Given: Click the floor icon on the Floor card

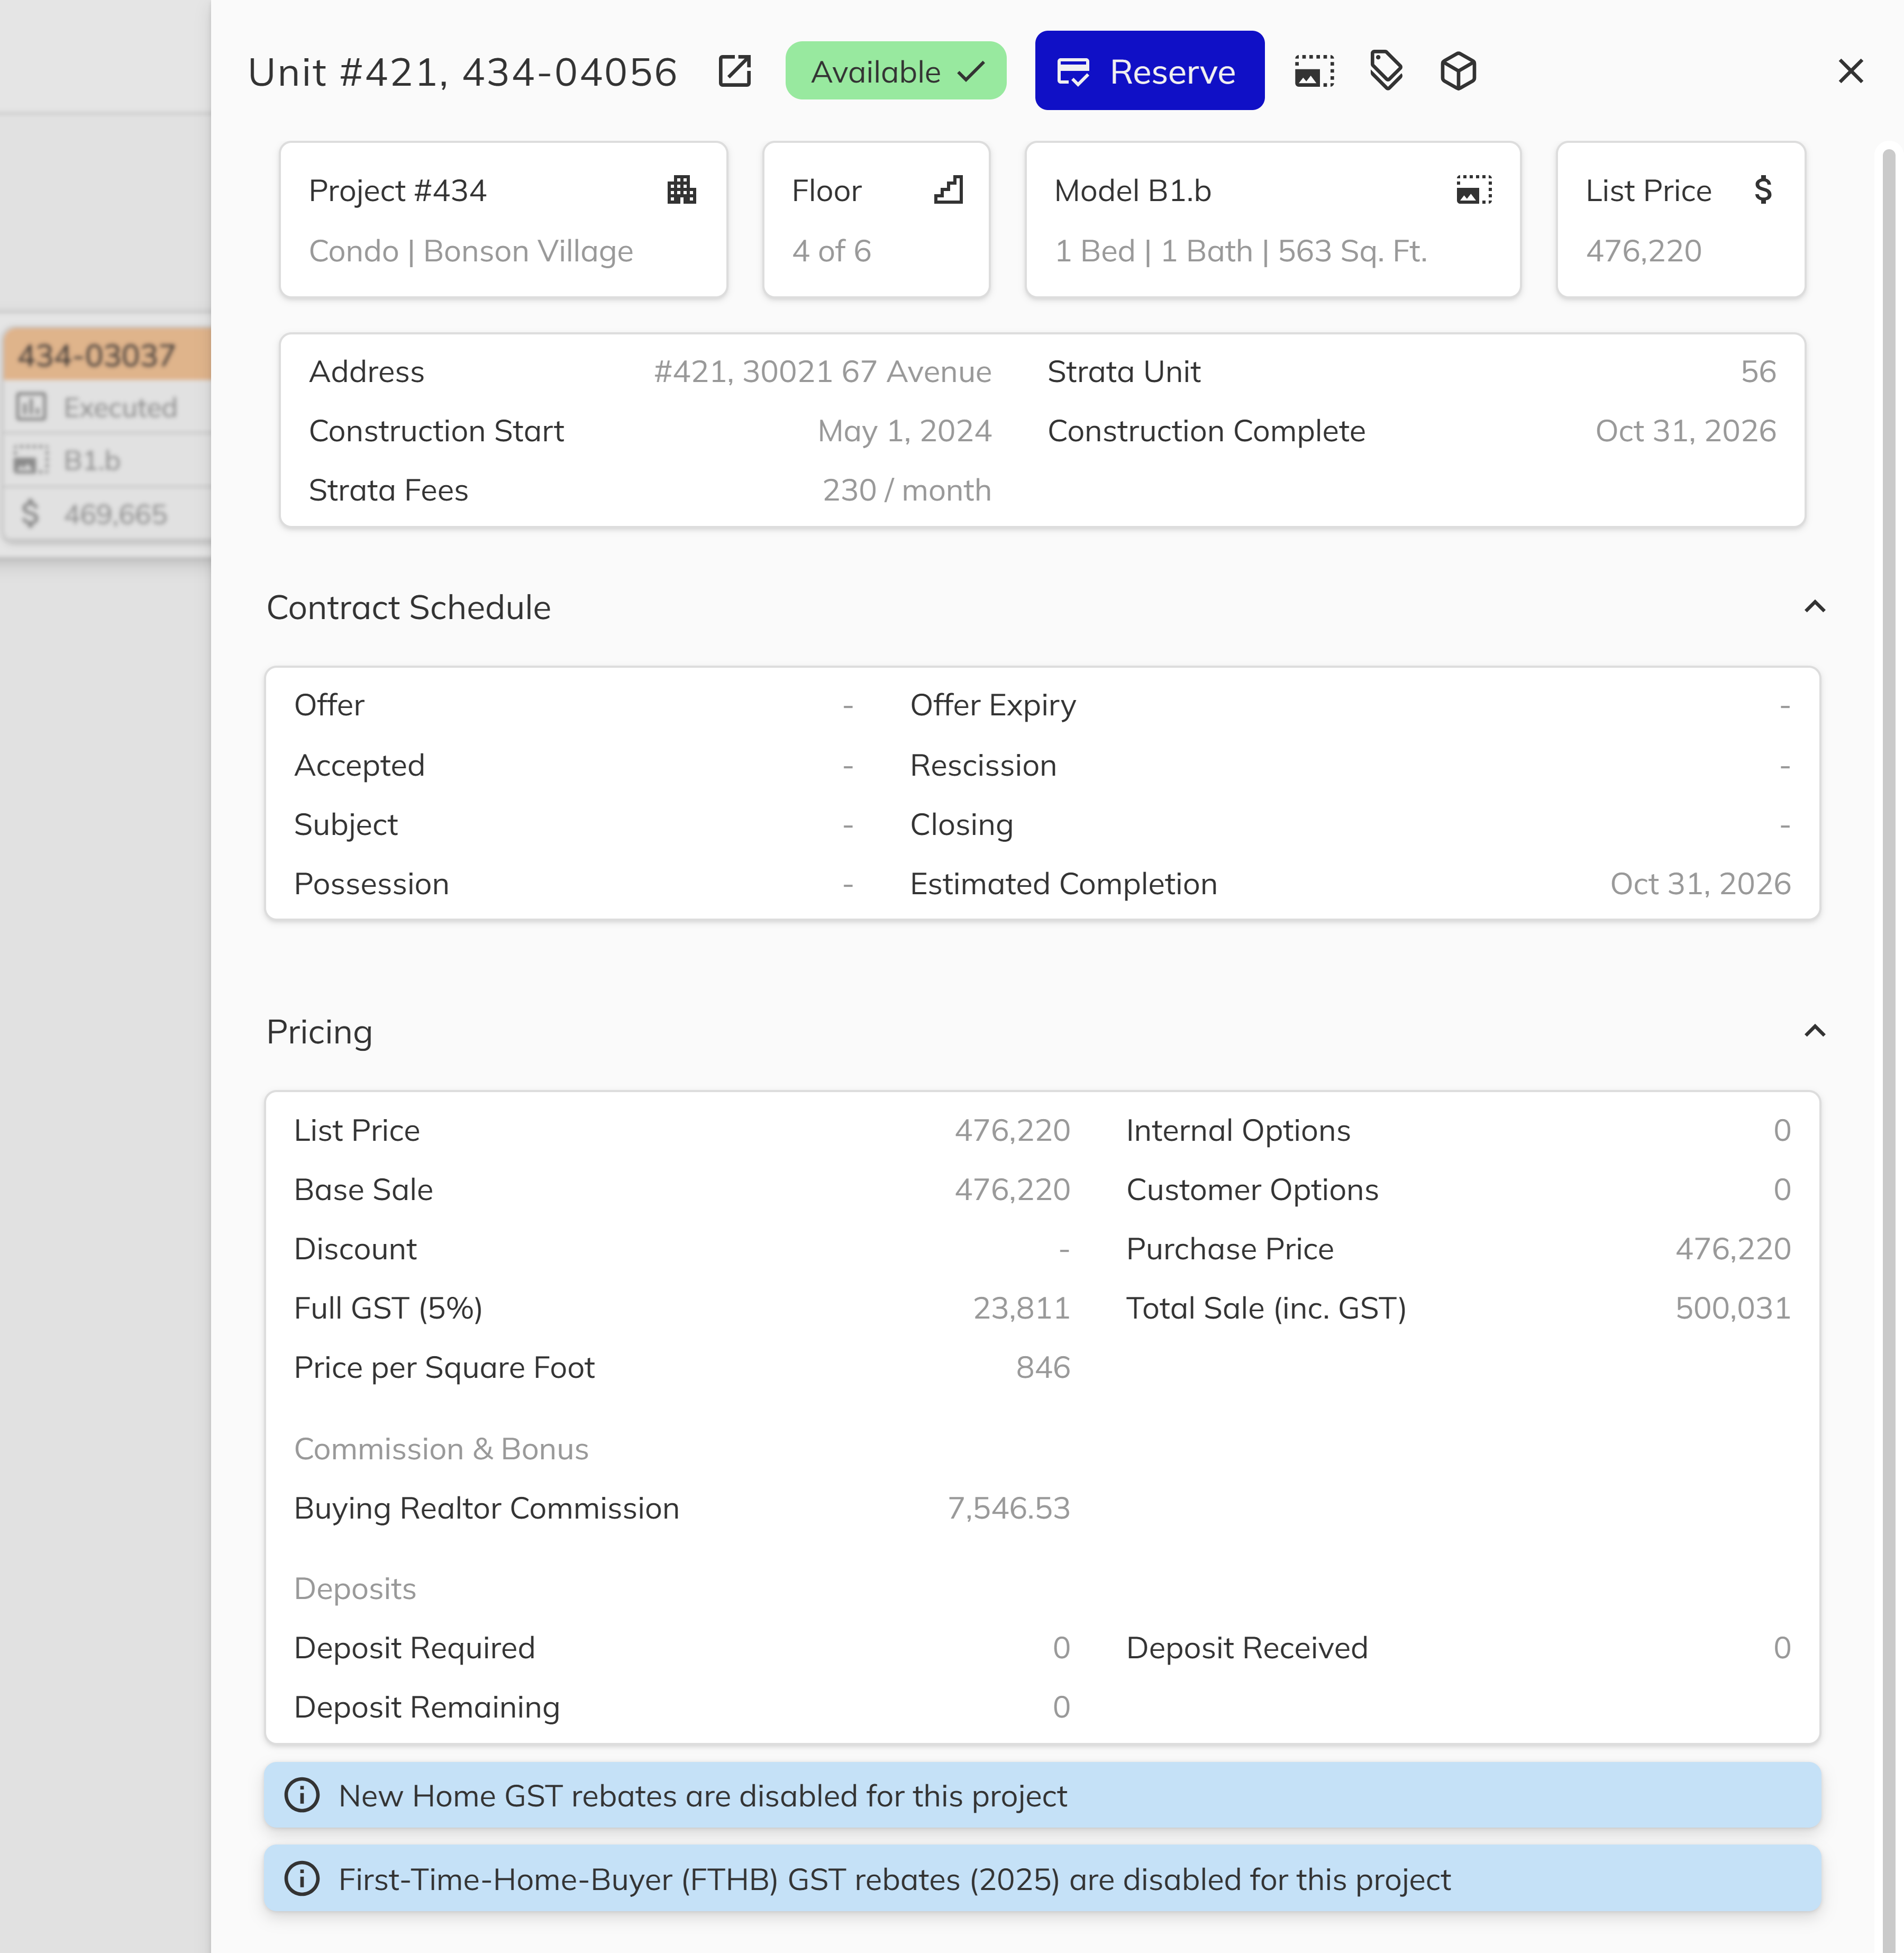Looking at the screenshot, I should 948,189.
